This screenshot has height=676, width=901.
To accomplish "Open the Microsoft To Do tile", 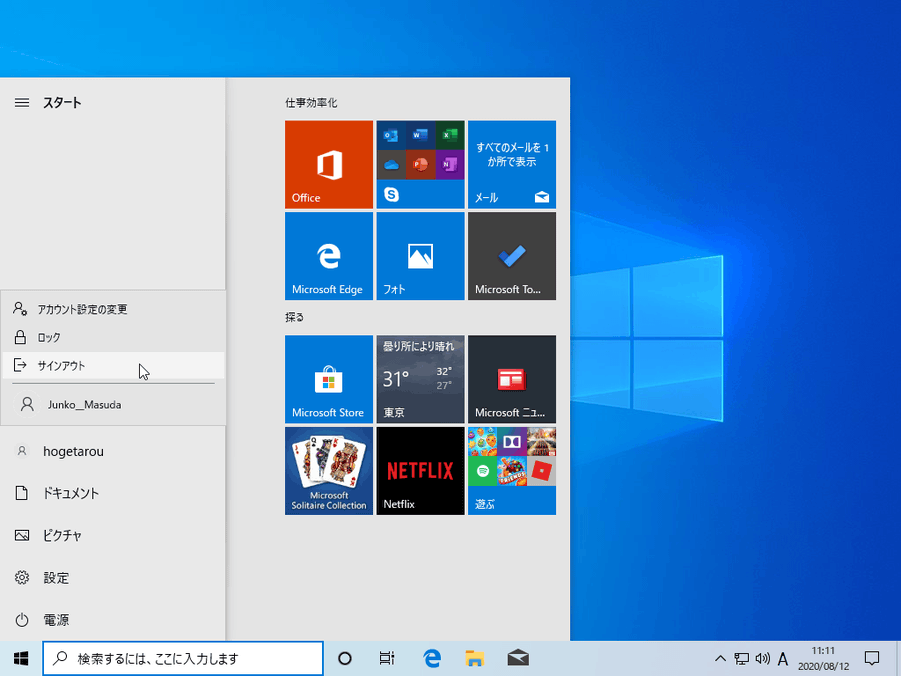I will (x=512, y=256).
